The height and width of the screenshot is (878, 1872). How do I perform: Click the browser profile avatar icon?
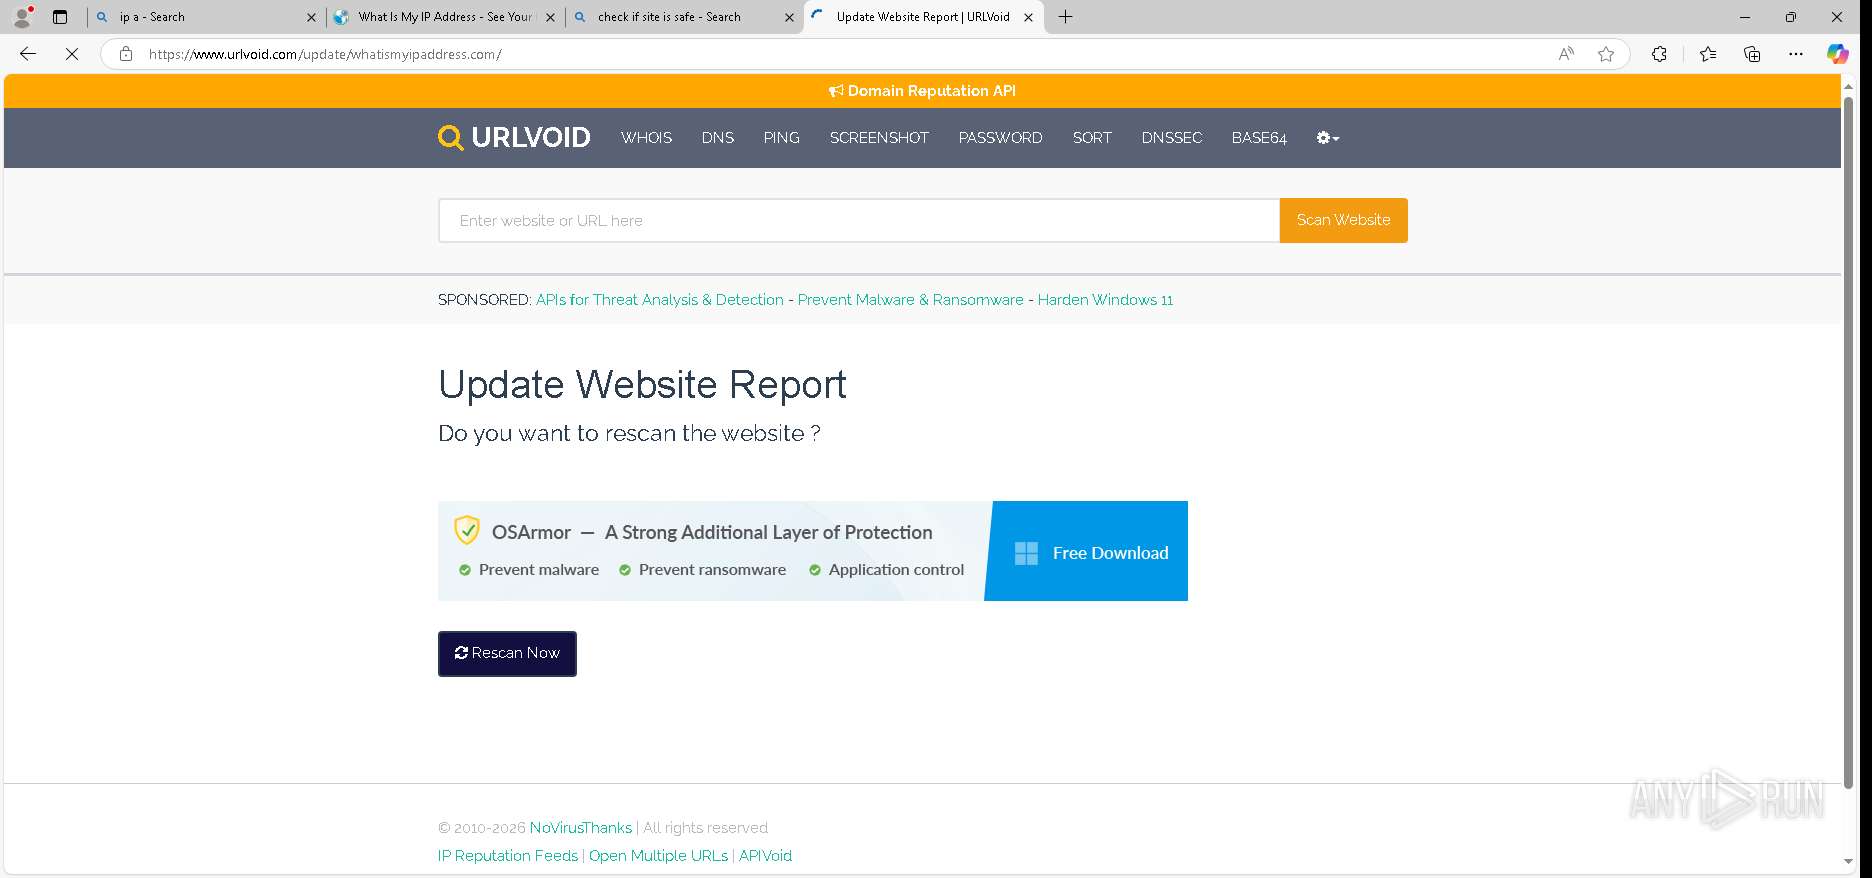[22, 17]
